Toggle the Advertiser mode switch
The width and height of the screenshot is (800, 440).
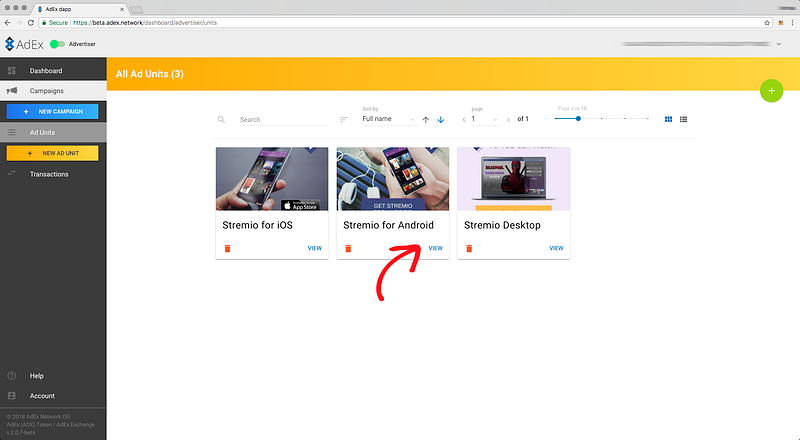click(x=57, y=44)
